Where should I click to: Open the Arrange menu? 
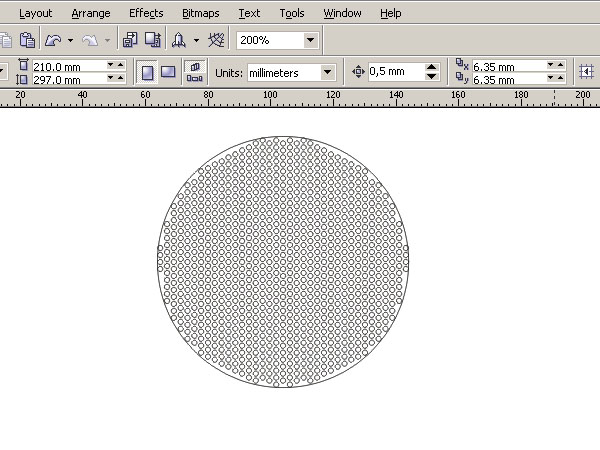pyautogui.click(x=91, y=13)
